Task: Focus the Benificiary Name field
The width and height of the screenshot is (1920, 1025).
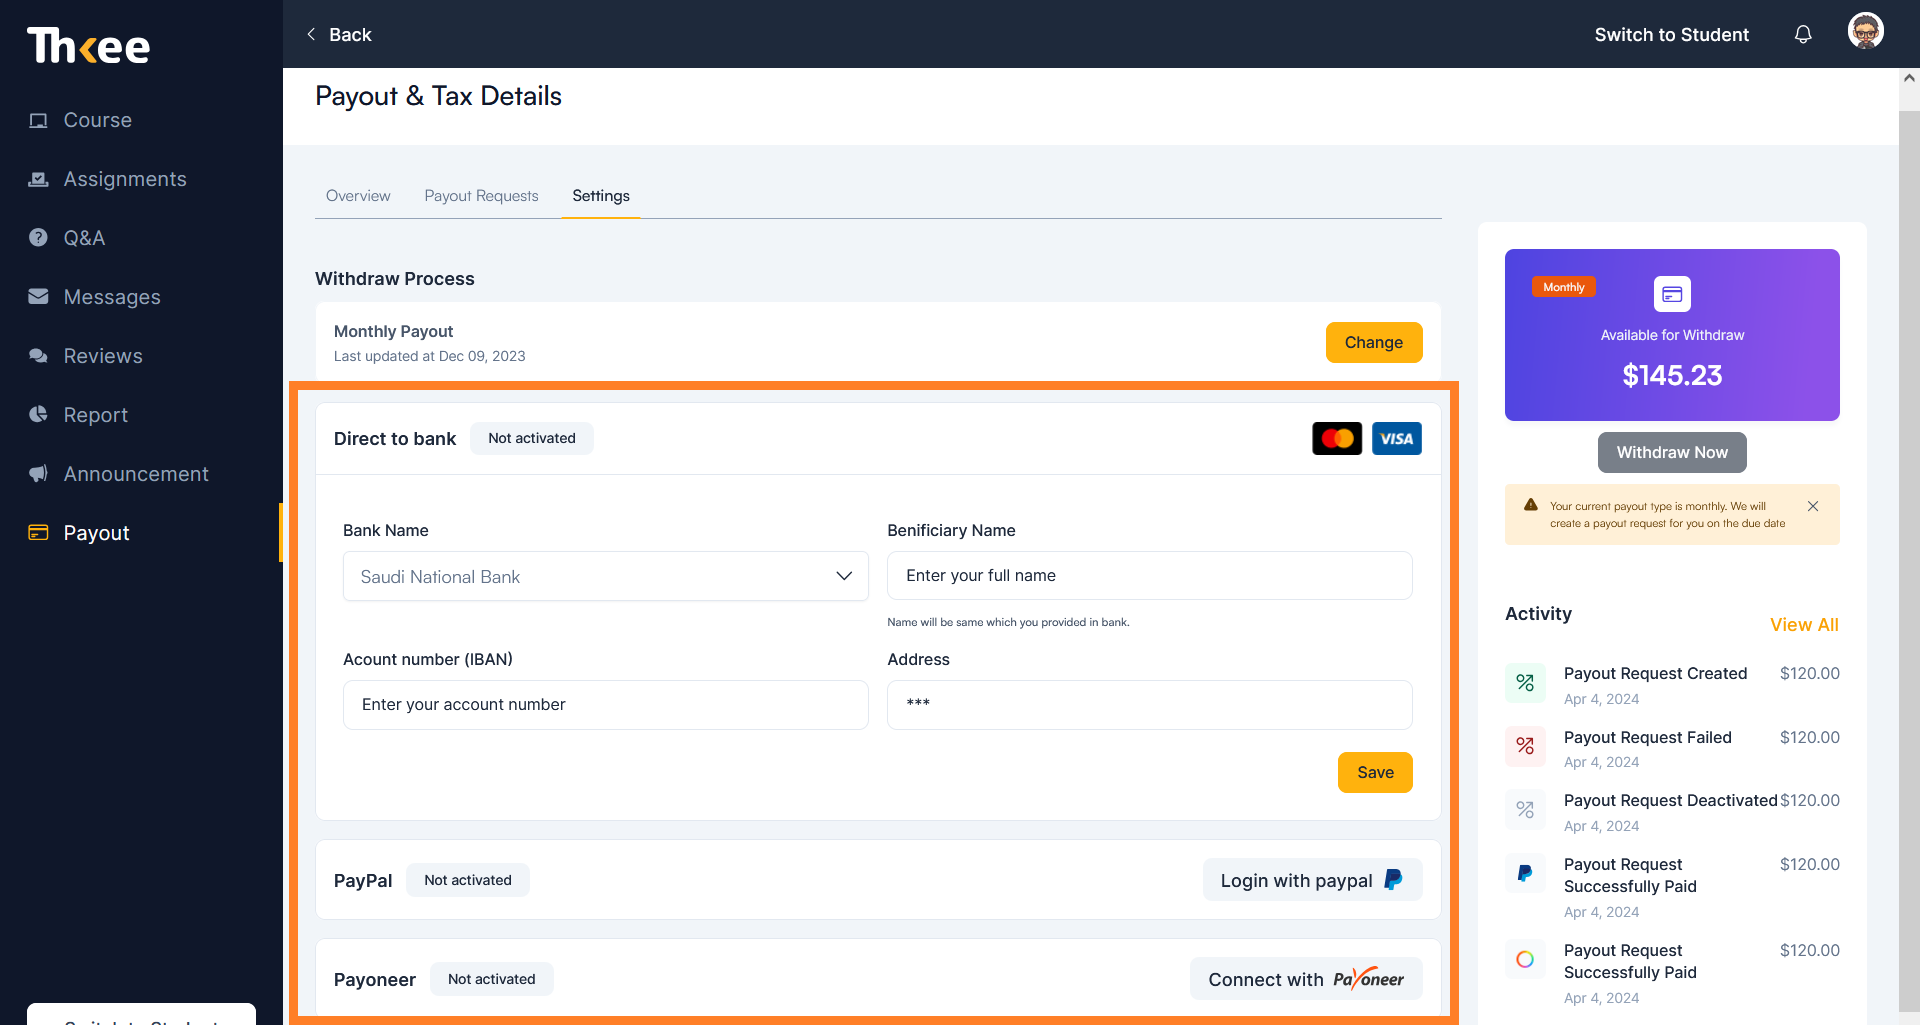Action: tap(1150, 576)
